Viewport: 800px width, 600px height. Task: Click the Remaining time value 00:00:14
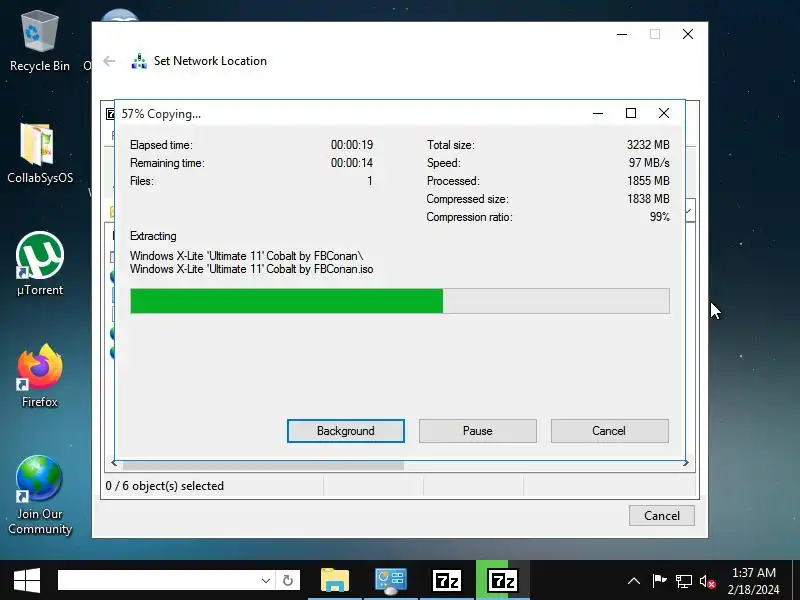pos(352,163)
